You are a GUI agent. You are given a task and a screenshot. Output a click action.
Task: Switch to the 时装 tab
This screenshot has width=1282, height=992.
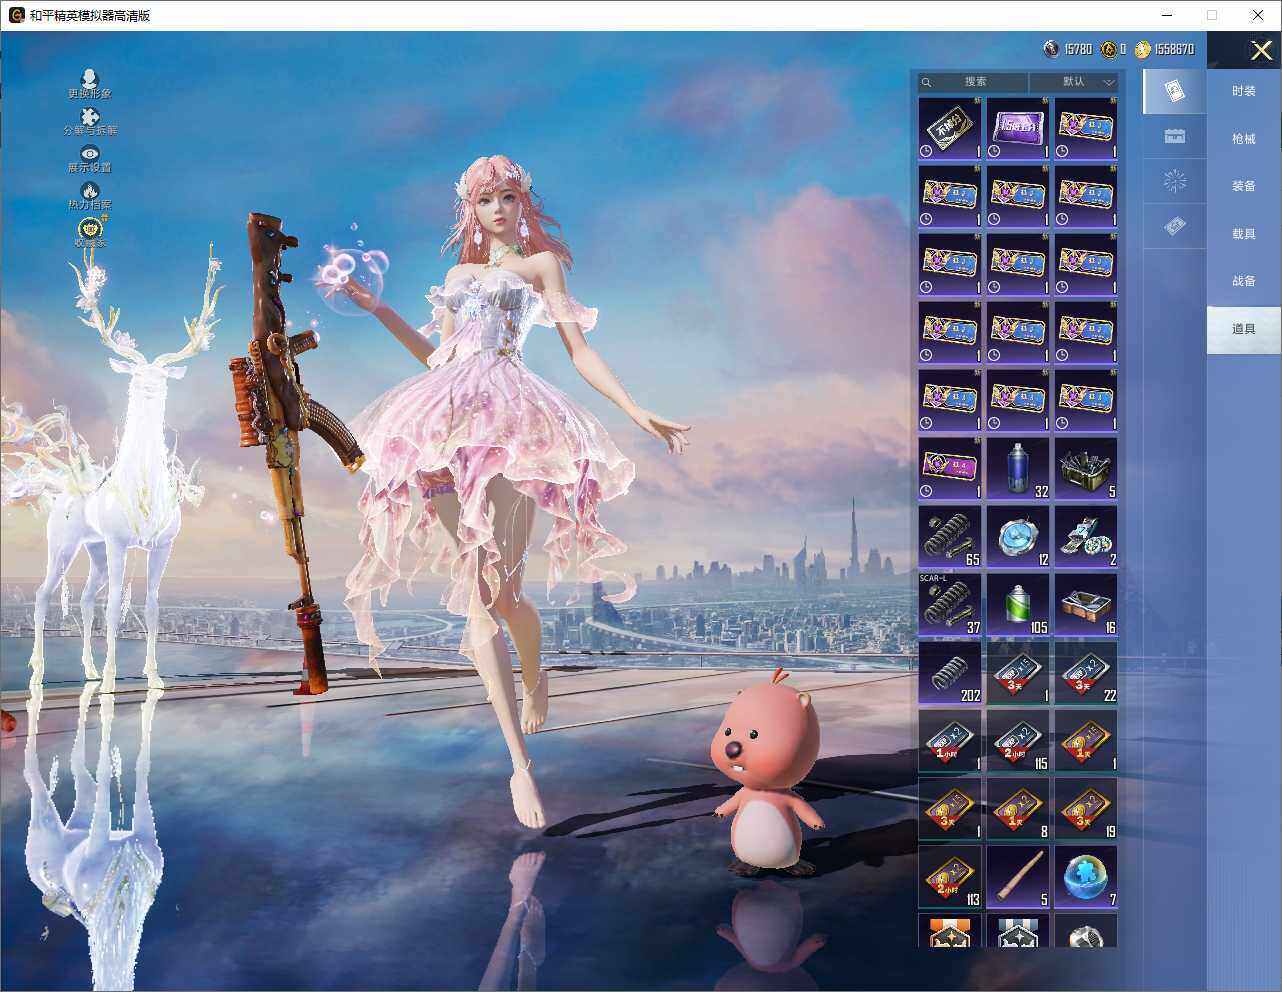tap(1244, 91)
